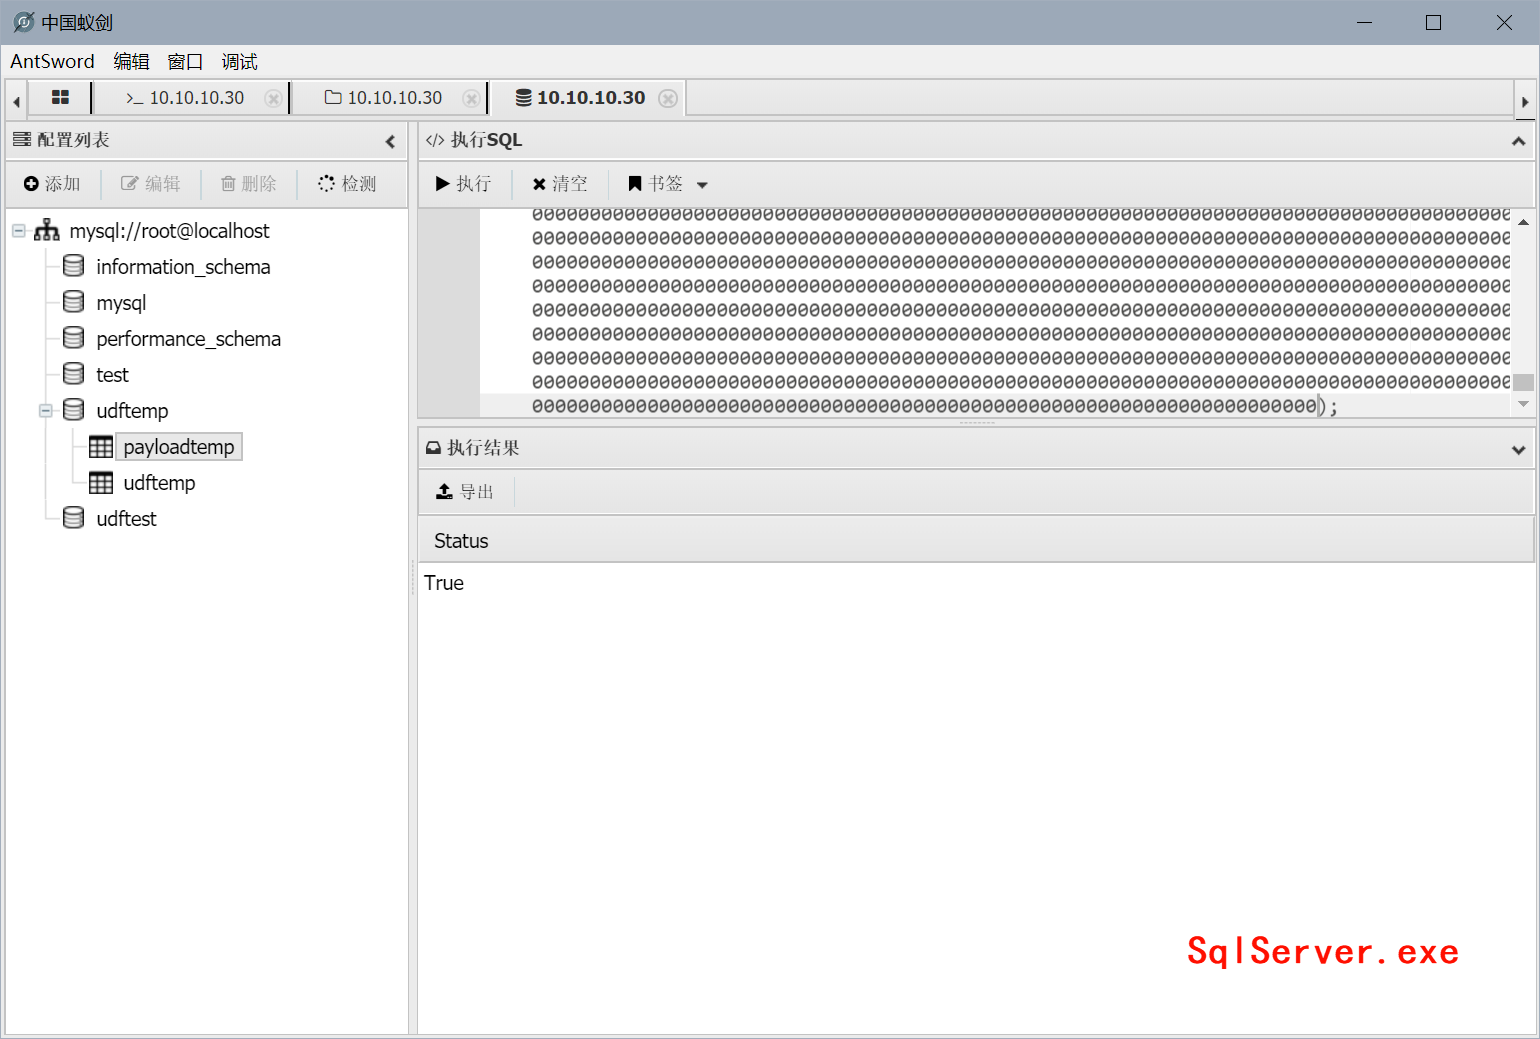Open the 调试 (Debug) menu
Image resolution: width=1540 pixels, height=1039 pixels.
(x=239, y=62)
